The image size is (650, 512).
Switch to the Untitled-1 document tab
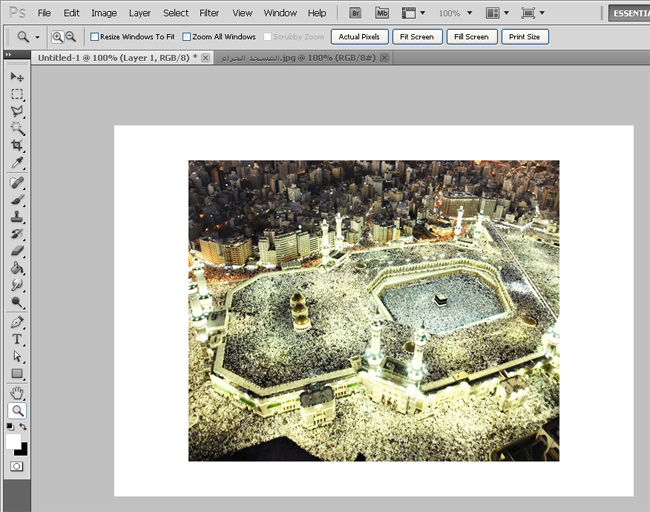point(113,58)
